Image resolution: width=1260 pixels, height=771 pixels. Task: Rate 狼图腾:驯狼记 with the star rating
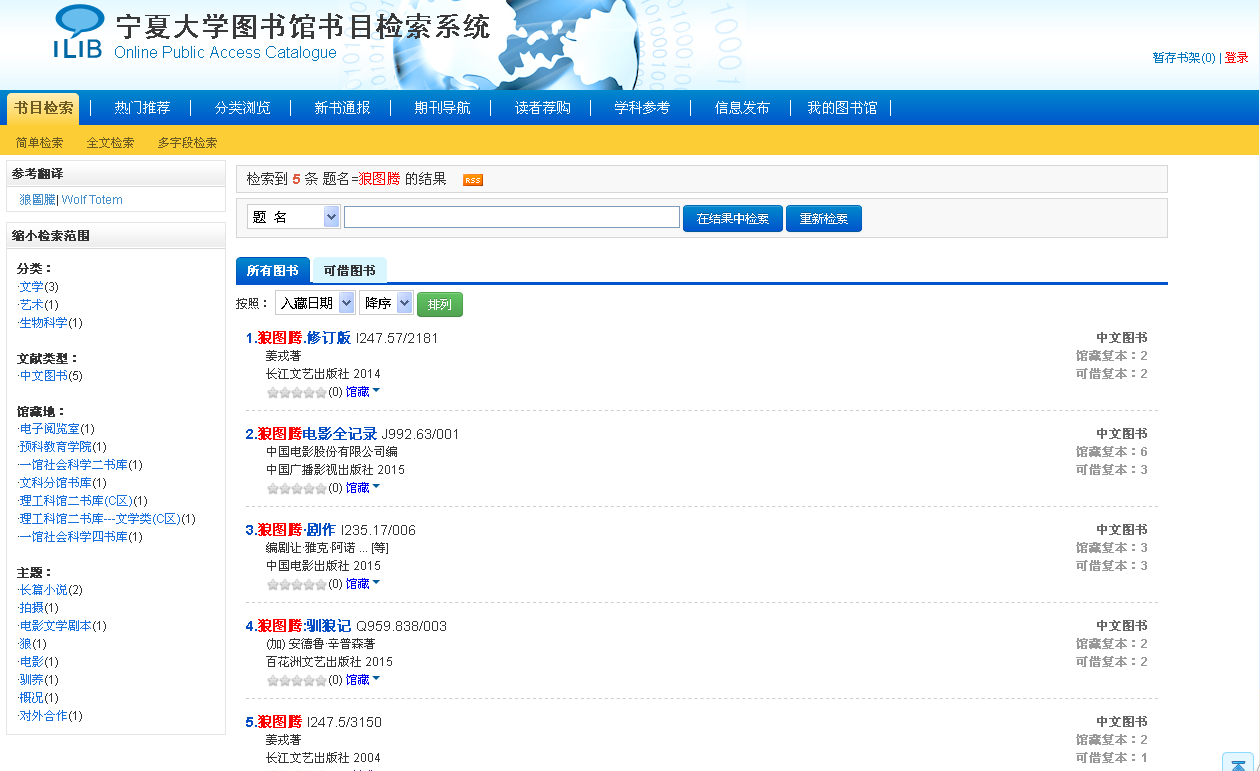click(296, 680)
